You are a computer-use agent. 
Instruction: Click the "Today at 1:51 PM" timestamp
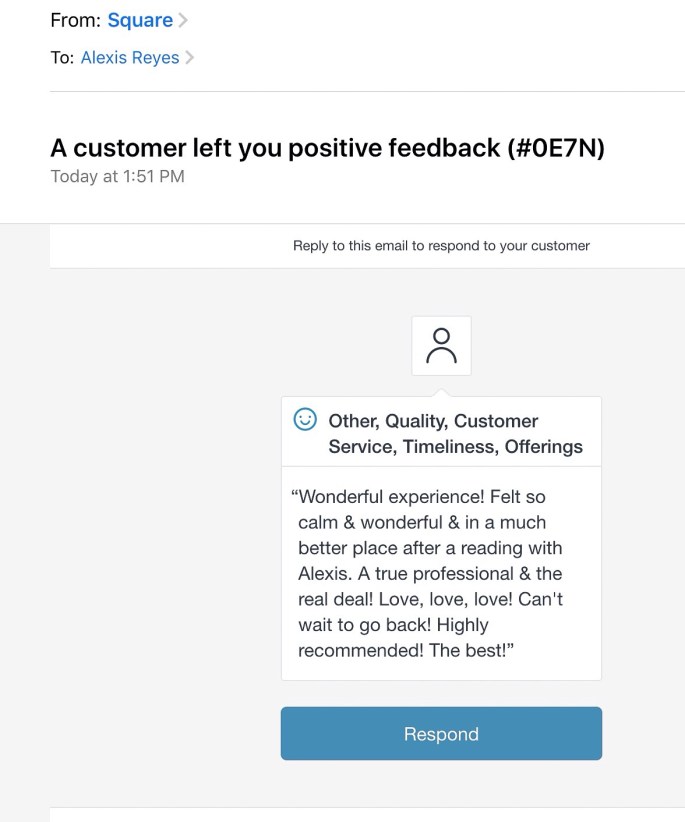coord(117,176)
